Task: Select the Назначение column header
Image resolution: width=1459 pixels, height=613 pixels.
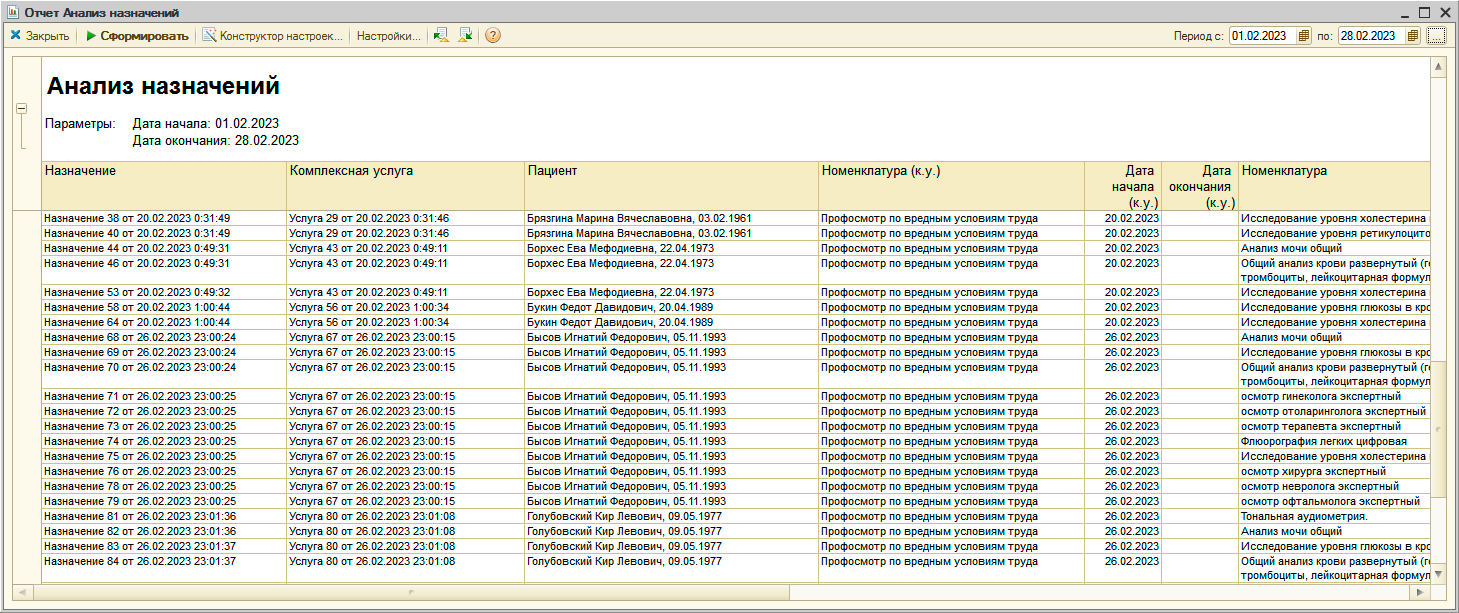Action: pos(80,171)
